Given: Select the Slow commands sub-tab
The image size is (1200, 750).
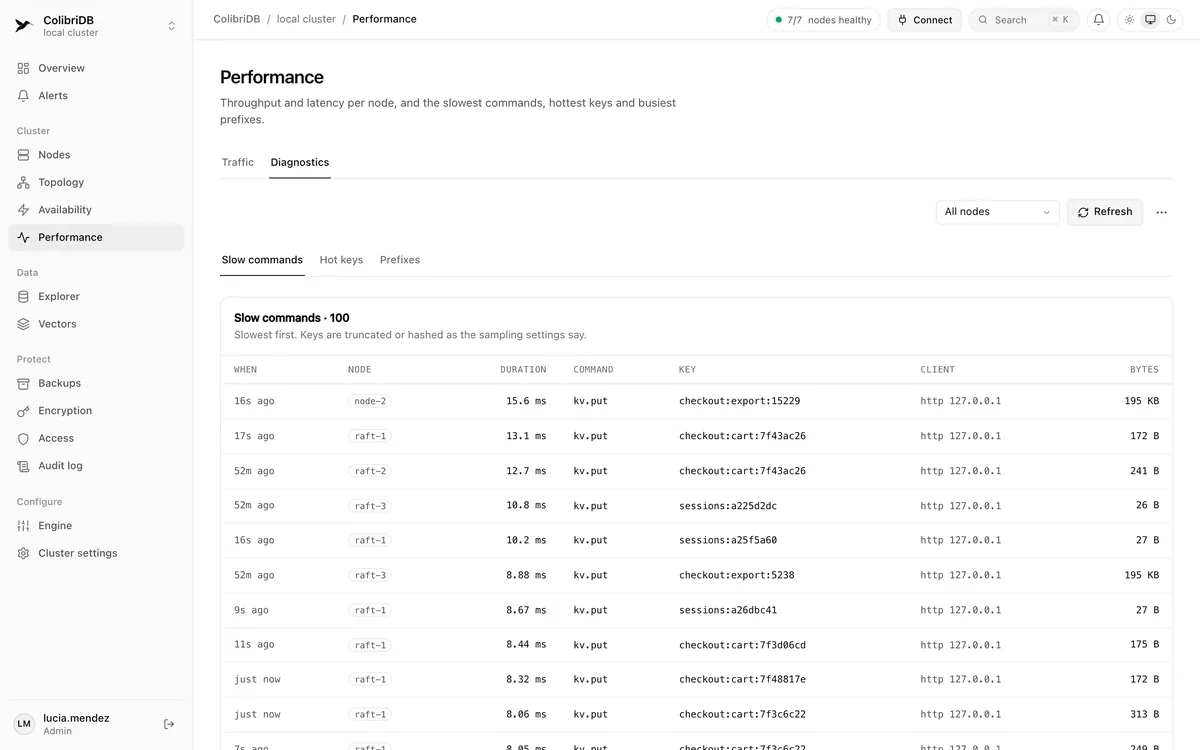Looking at the screenshot, I should pyautogui.click(x=262, y=260).
